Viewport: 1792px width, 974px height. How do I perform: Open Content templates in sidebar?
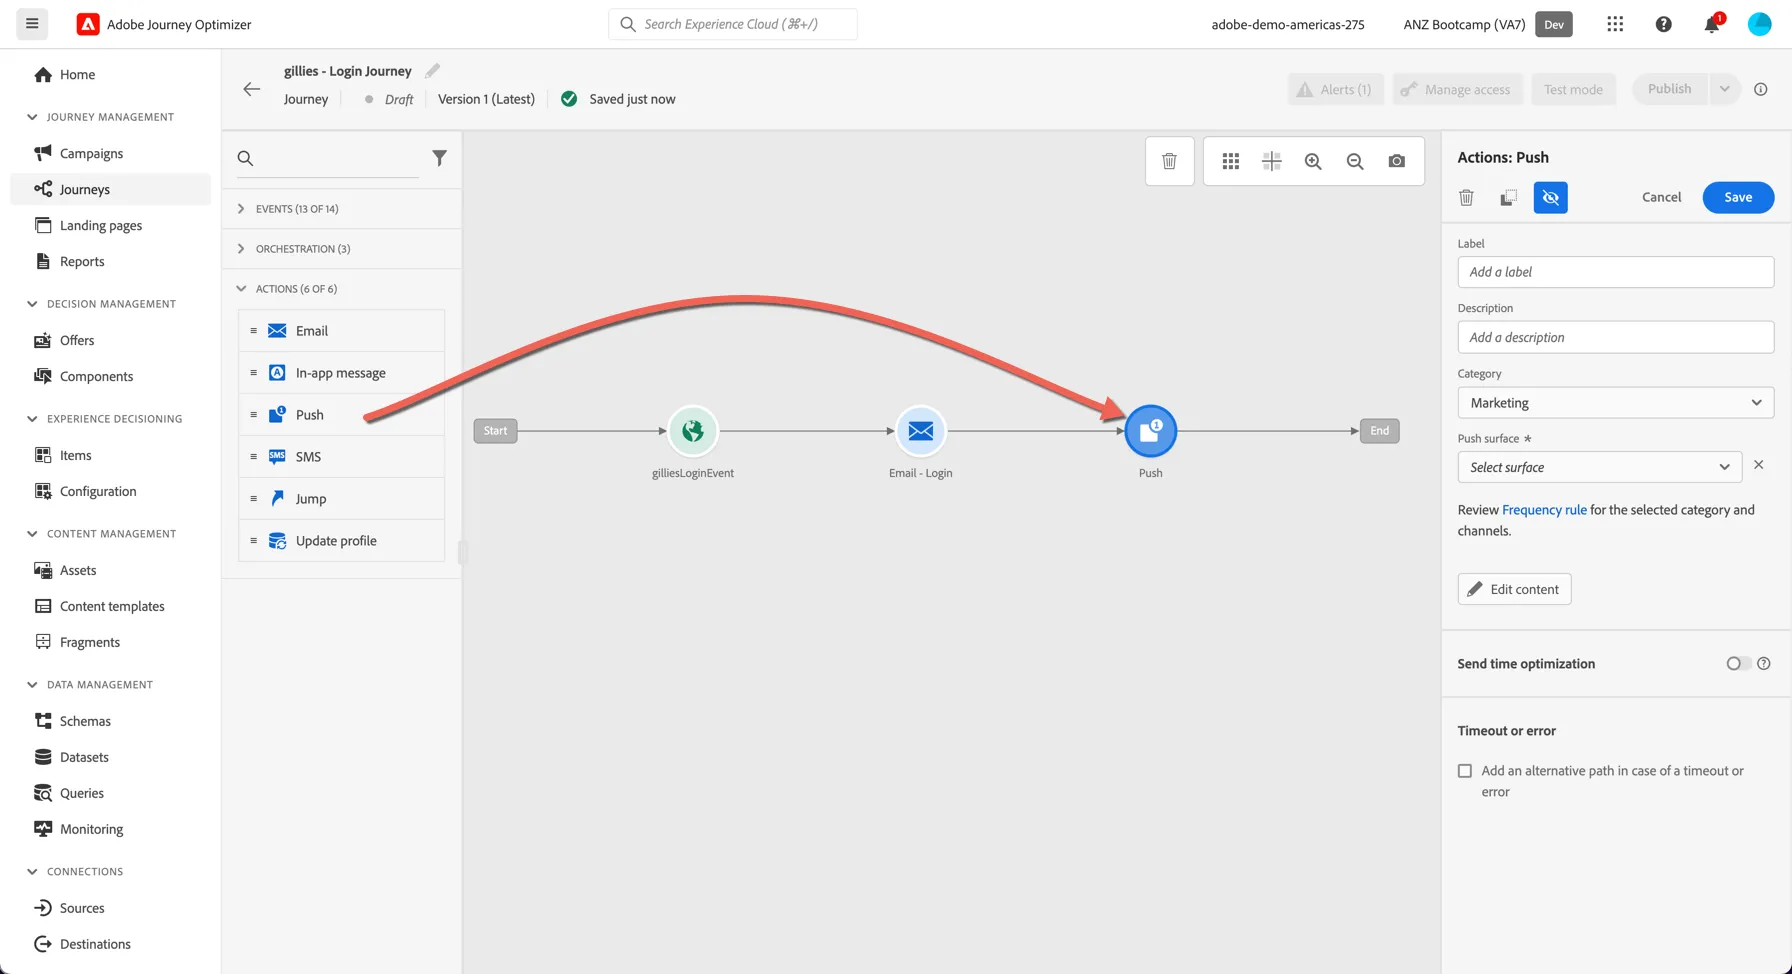[x=112, y=606]
